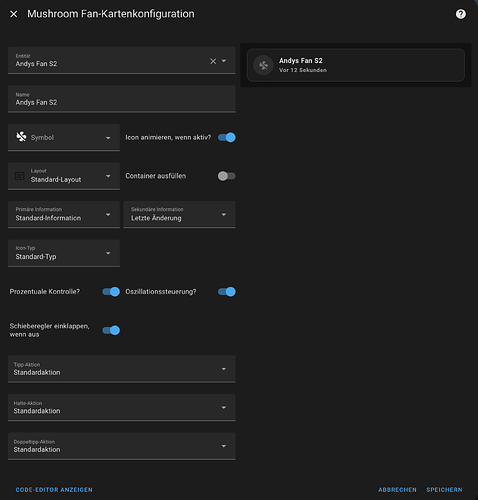This screenshot has width=478, height=500.
Task: Click the Name text field
Action: click(x=122, y=99)
